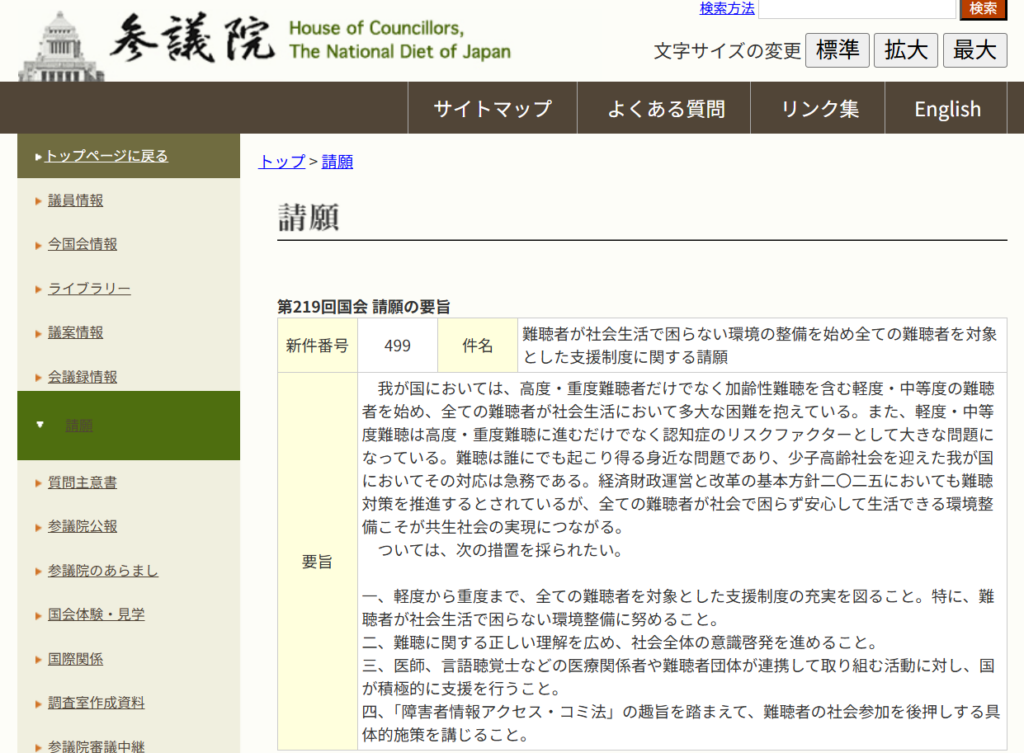Open 議案情報 in the sidebar
The height and width of the screenshot is (753, 1024).
pos(75,333)
